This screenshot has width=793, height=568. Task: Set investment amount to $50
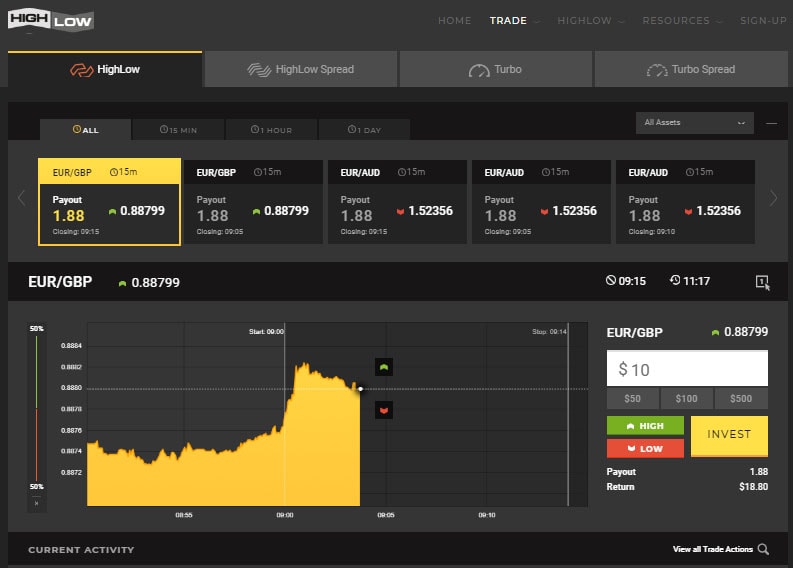pos(632,399)
